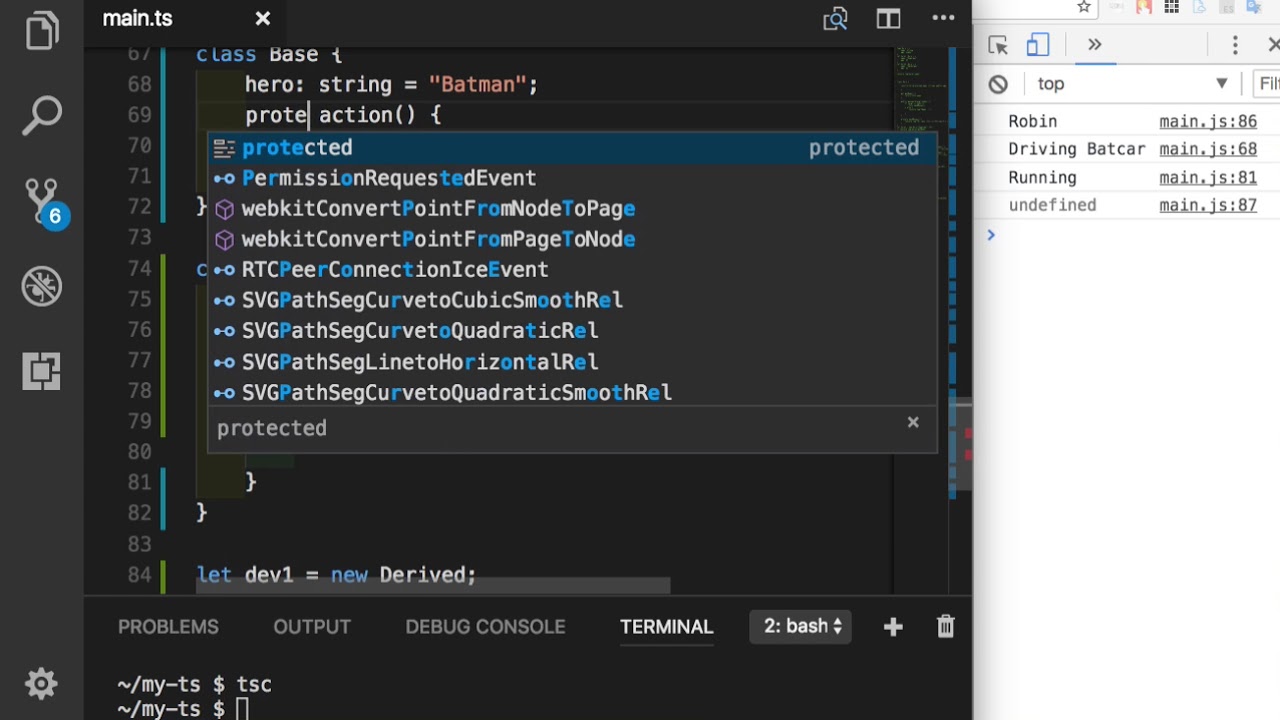Click the split editor icon
1280x720 pixels.
pos(888,19)
